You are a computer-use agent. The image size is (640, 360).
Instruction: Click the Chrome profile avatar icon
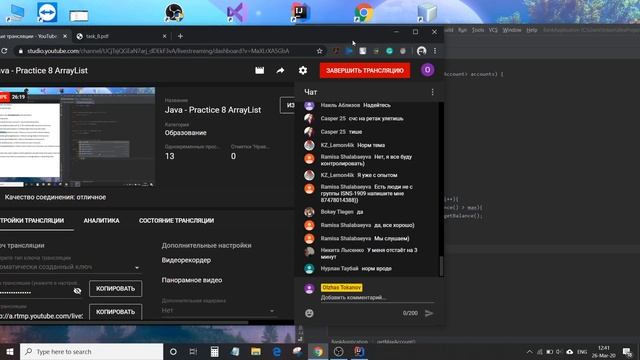point(422,51)
